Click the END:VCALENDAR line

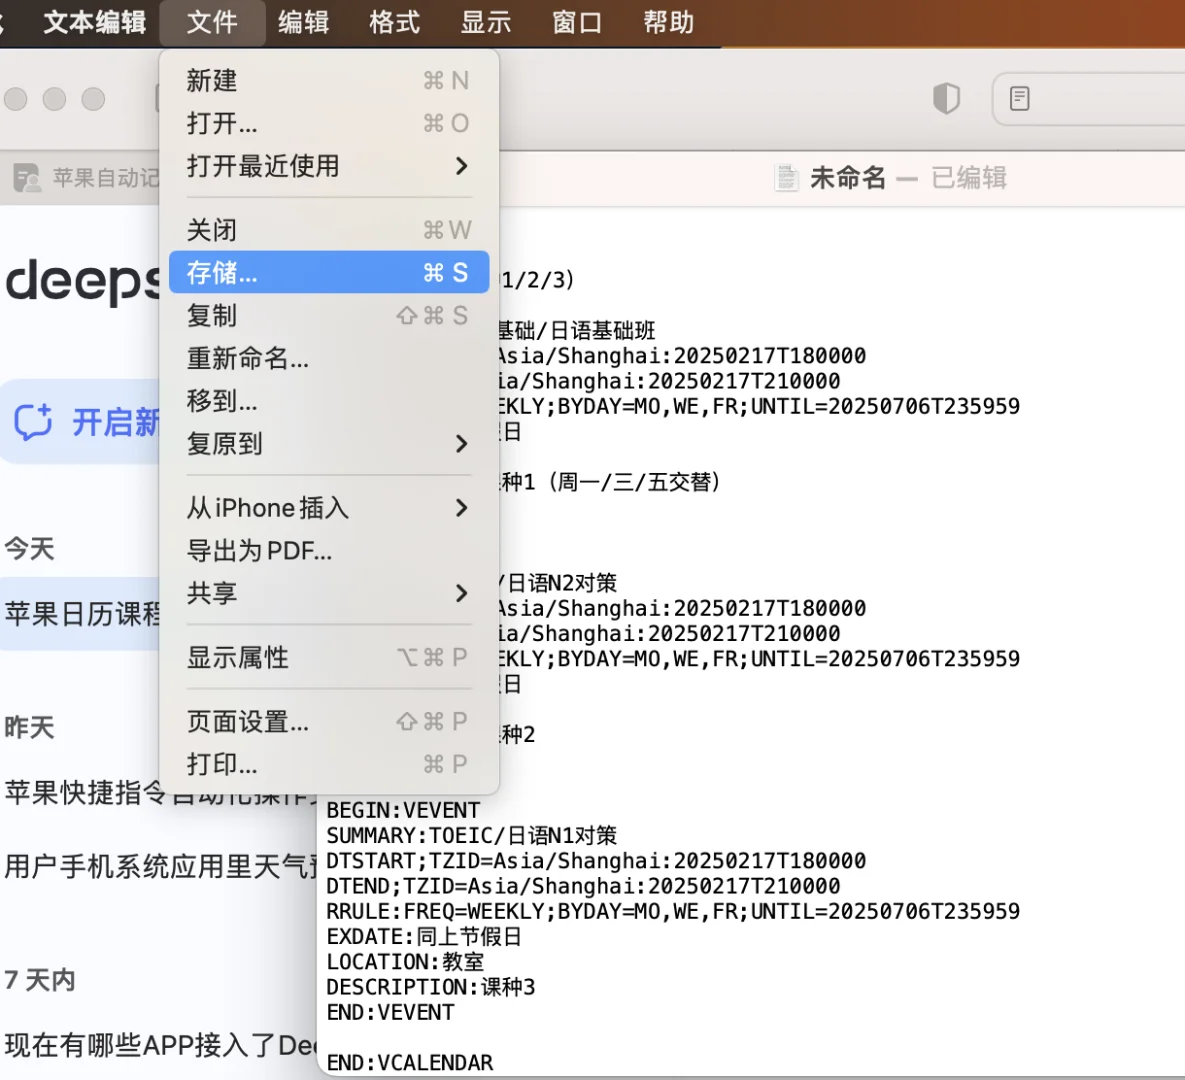point(410,1063)
